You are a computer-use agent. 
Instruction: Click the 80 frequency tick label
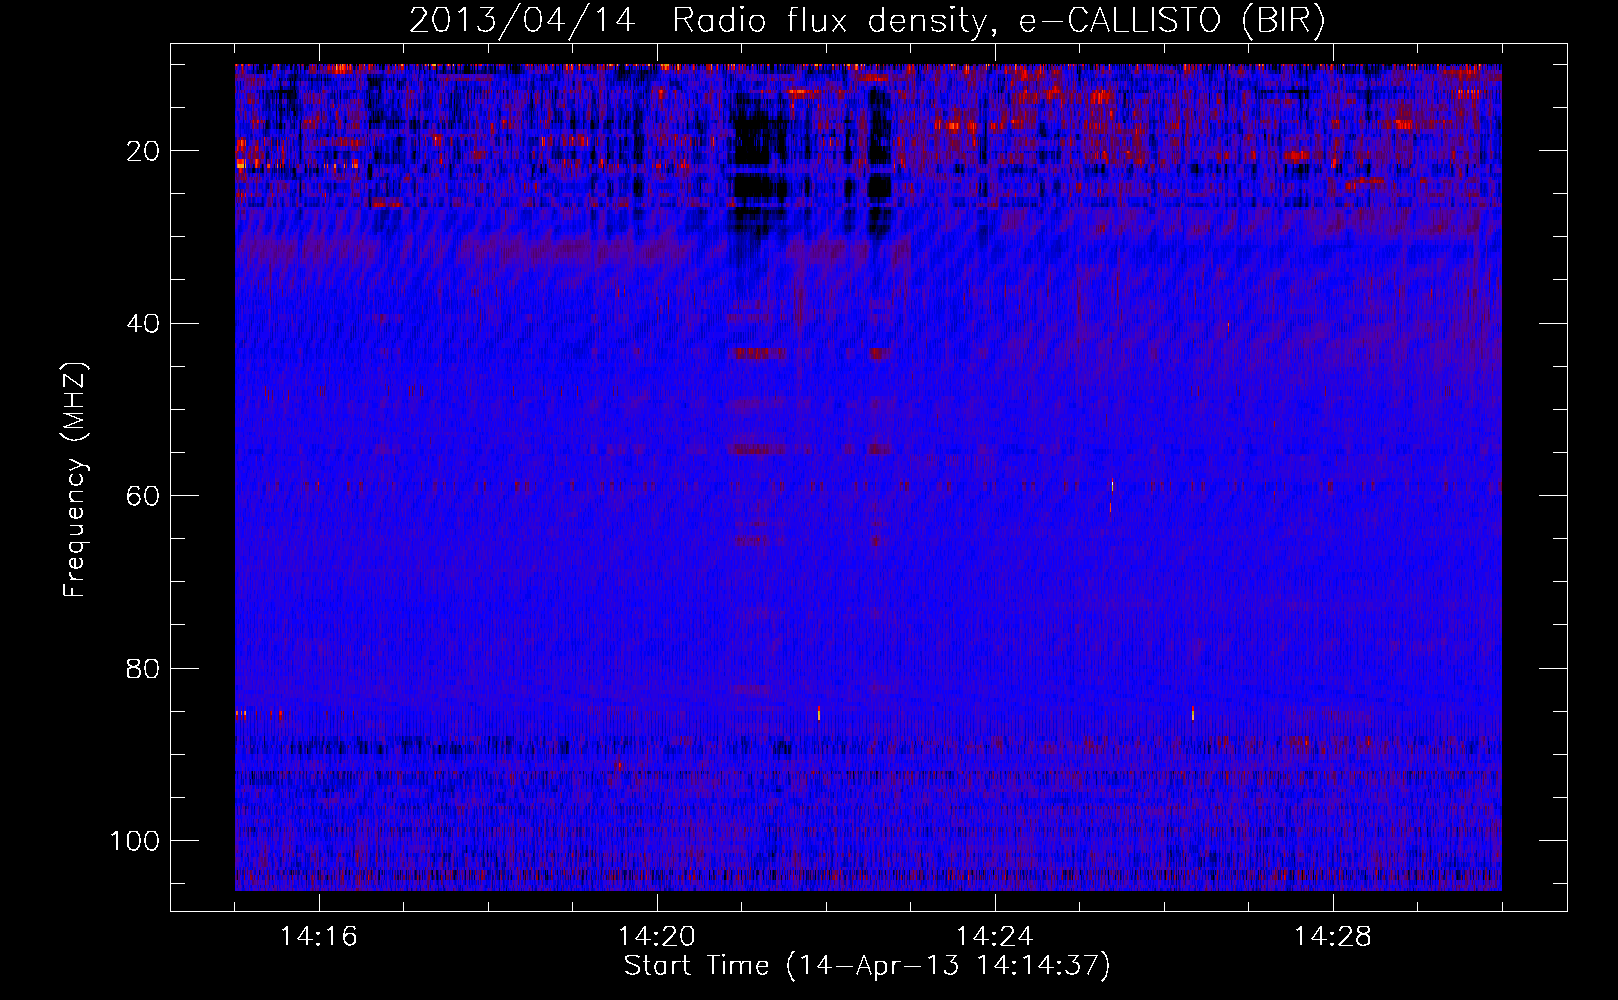(x=142, y=668)
